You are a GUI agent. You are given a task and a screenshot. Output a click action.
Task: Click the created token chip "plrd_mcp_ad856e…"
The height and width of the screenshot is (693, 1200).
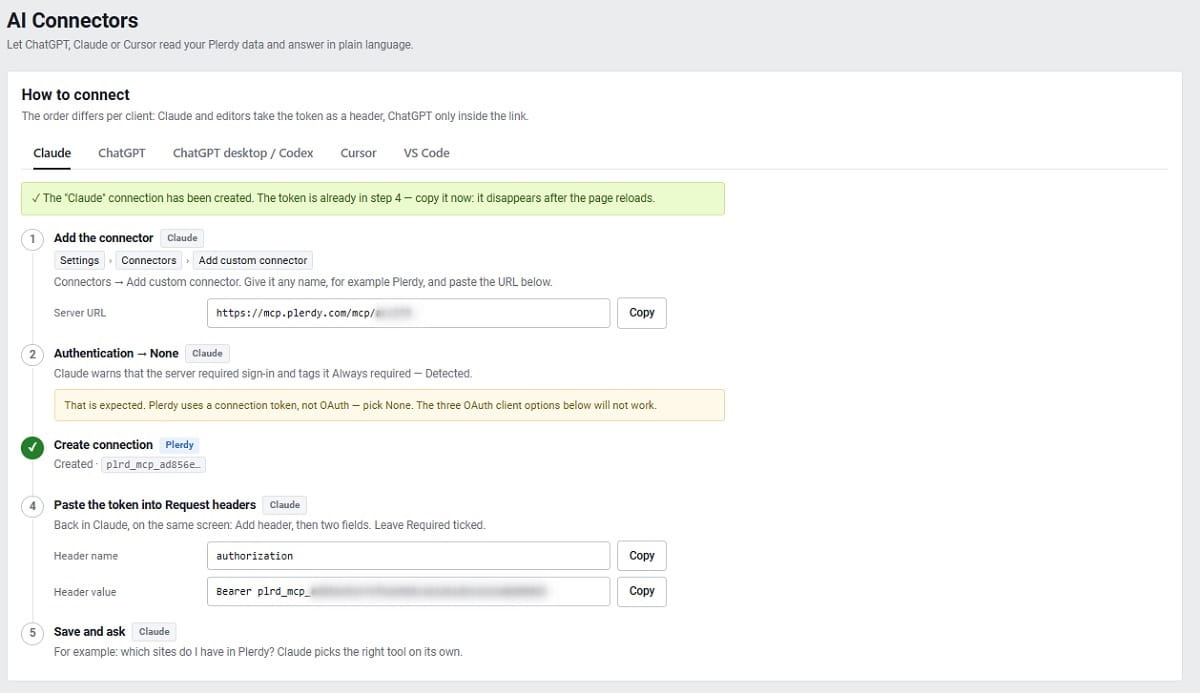coord(155,465)
